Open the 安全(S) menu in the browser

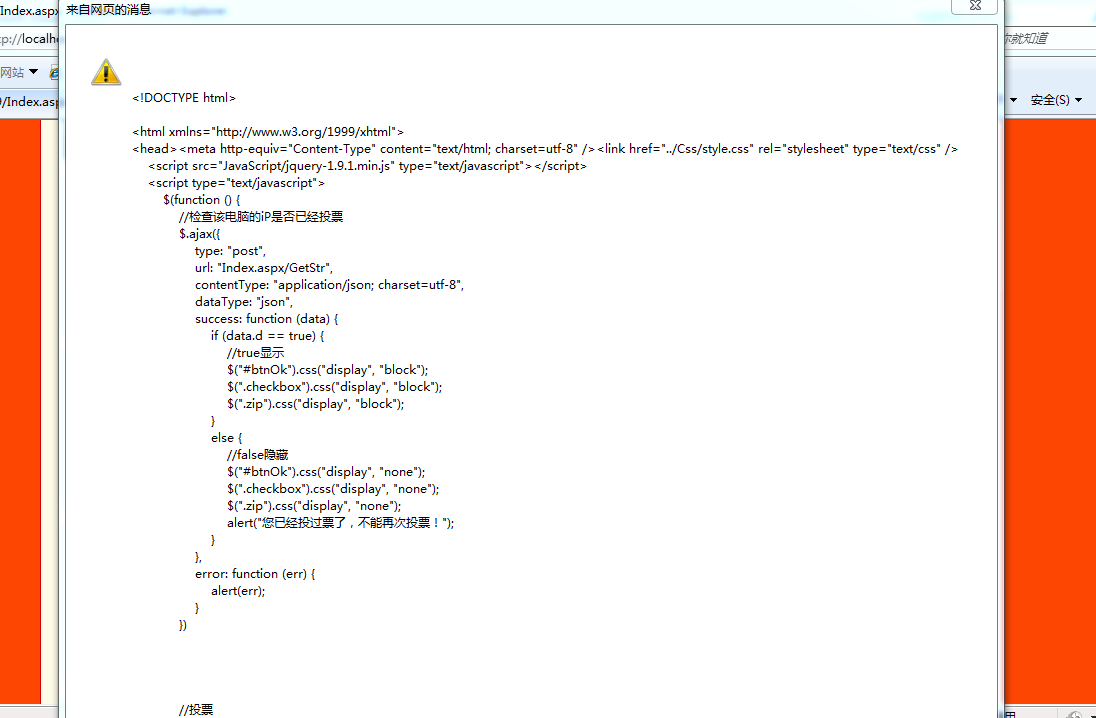1050,100
